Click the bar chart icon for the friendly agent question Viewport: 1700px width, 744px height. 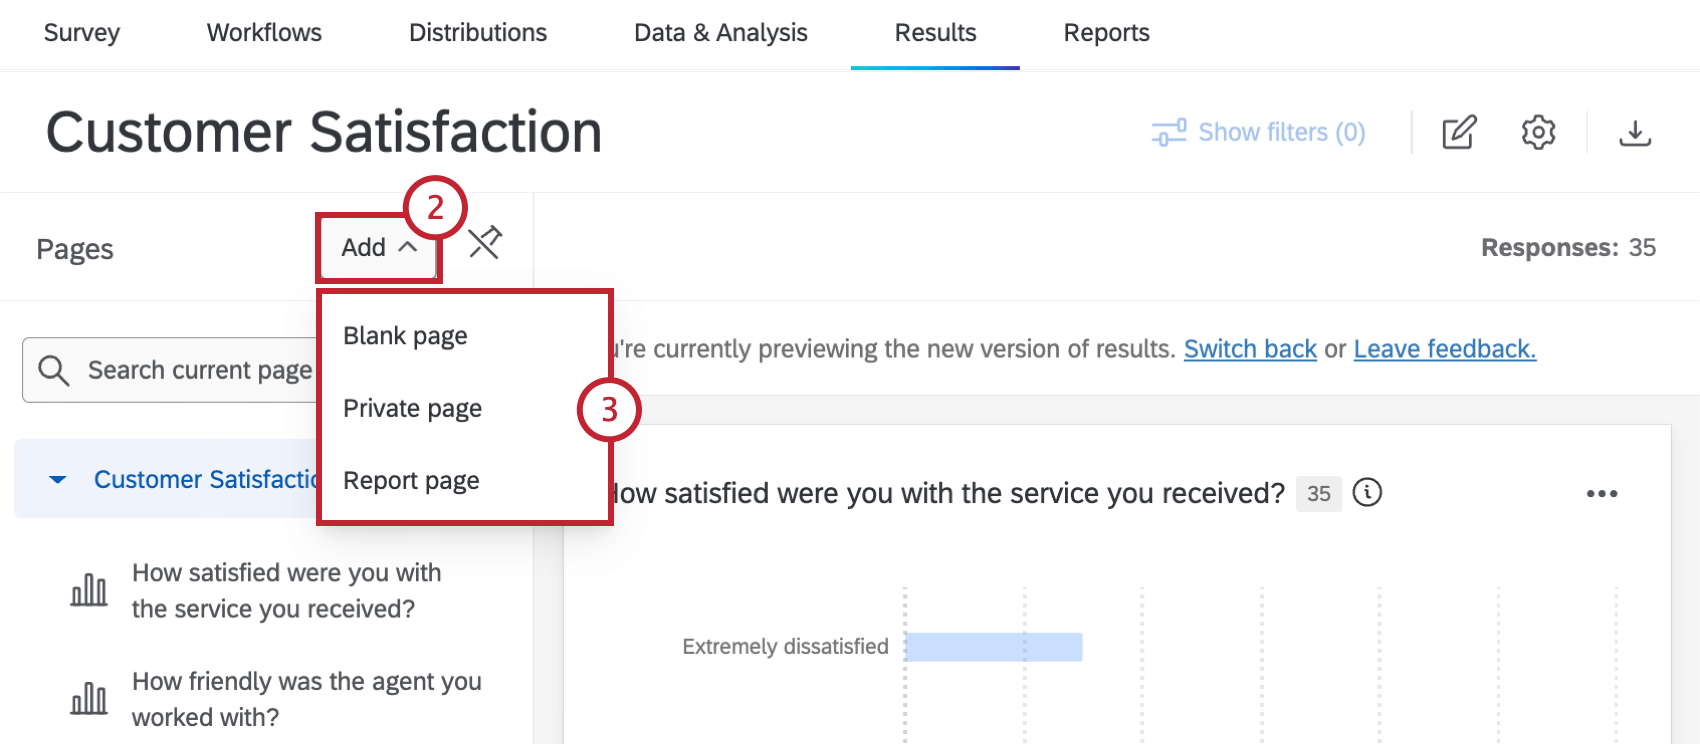point(89,698)
